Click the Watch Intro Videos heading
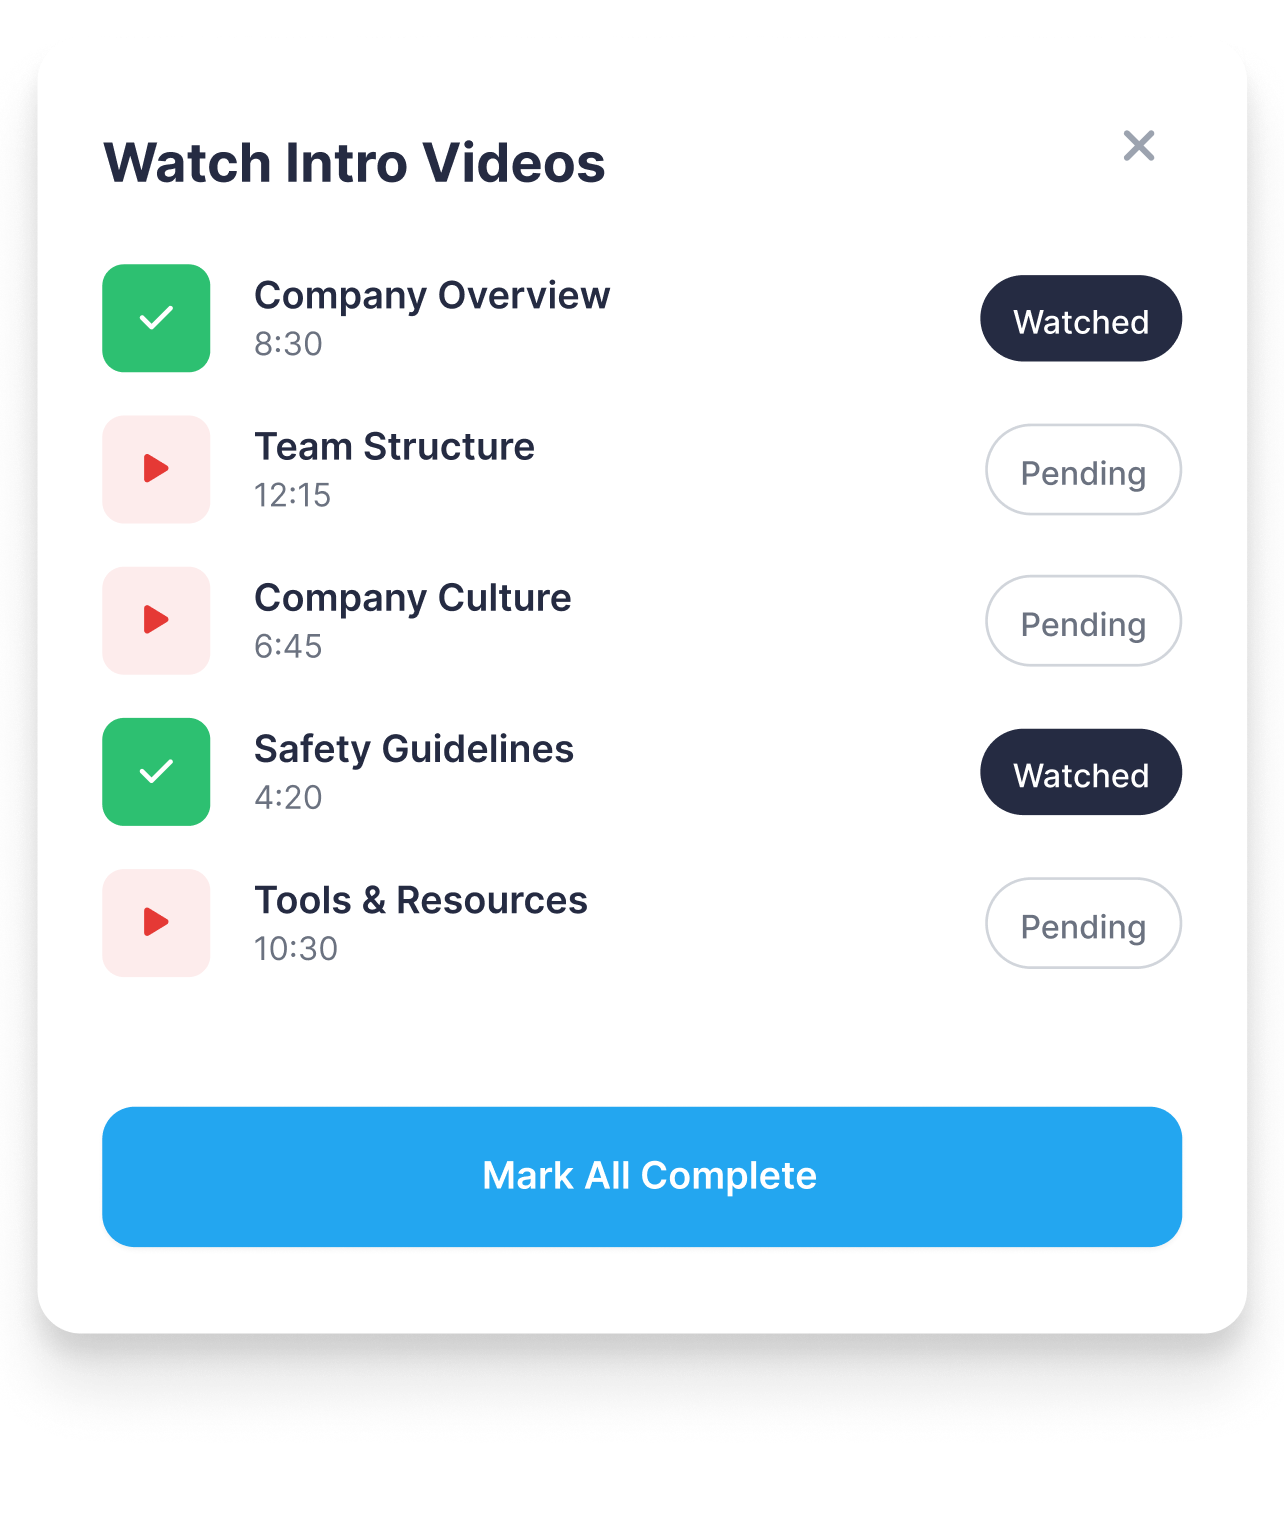Image resolution: width=1284 pixels, height=1518 pixels. [354, 162]
